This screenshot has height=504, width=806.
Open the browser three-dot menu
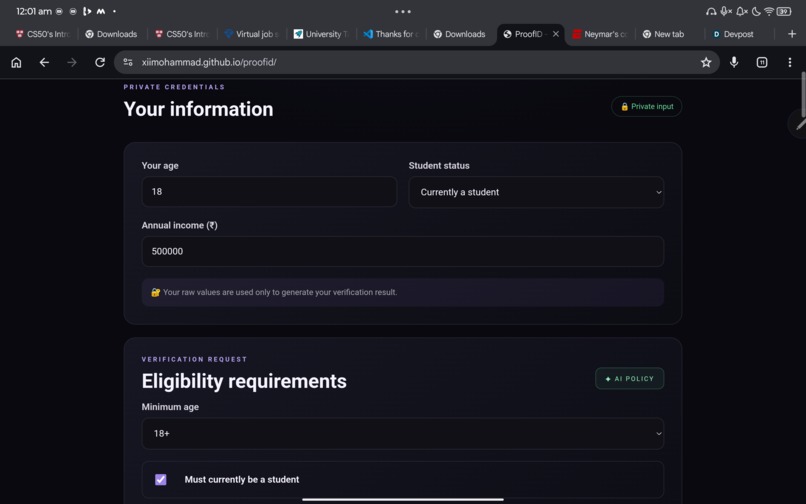(x=790, y=62)
